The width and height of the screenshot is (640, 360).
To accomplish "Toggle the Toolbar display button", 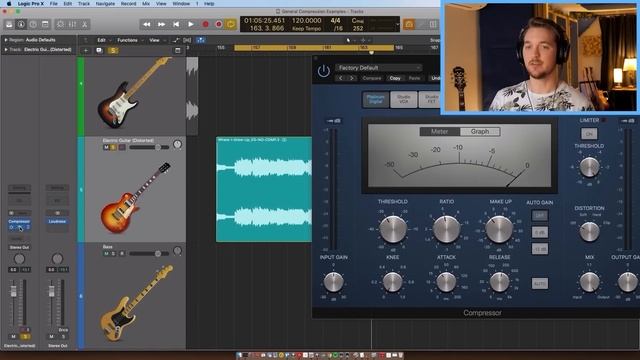I will point(45,24).
